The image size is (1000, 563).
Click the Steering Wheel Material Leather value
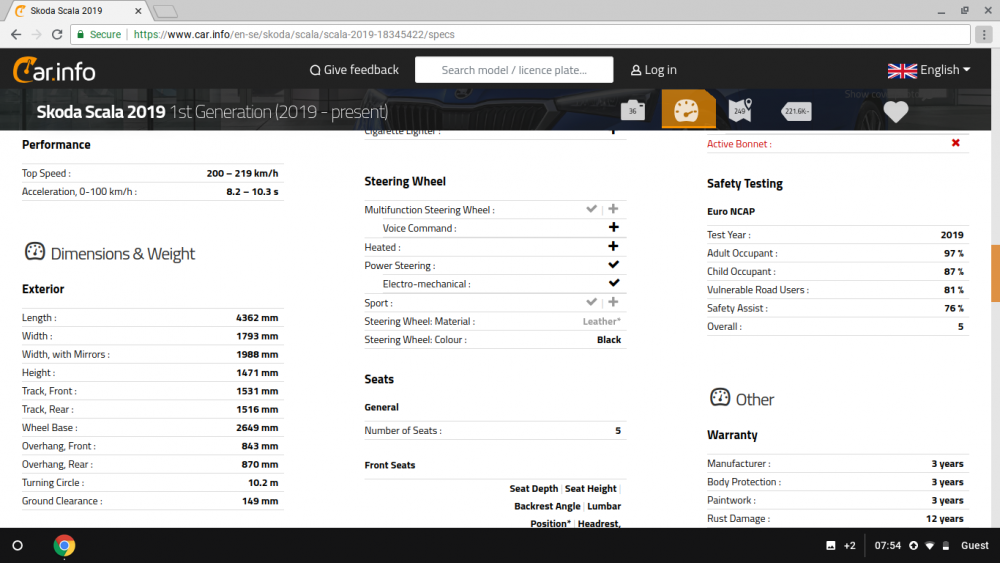601,321
